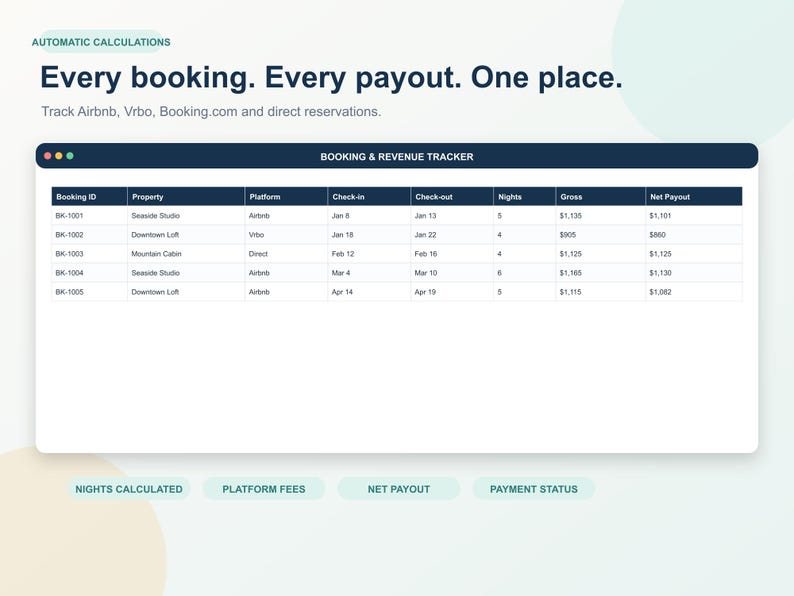Click the Mar 10 check-out cell
This screenshot has height=596, width=794.
pos(452,273)
